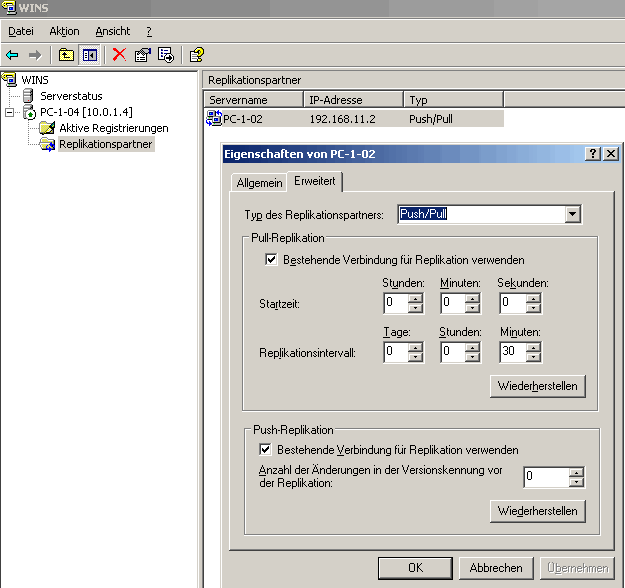Viewport: 625px width, 588px height.
Task: Click the Startzeit Stunden input field
Action: pos(396,303)
